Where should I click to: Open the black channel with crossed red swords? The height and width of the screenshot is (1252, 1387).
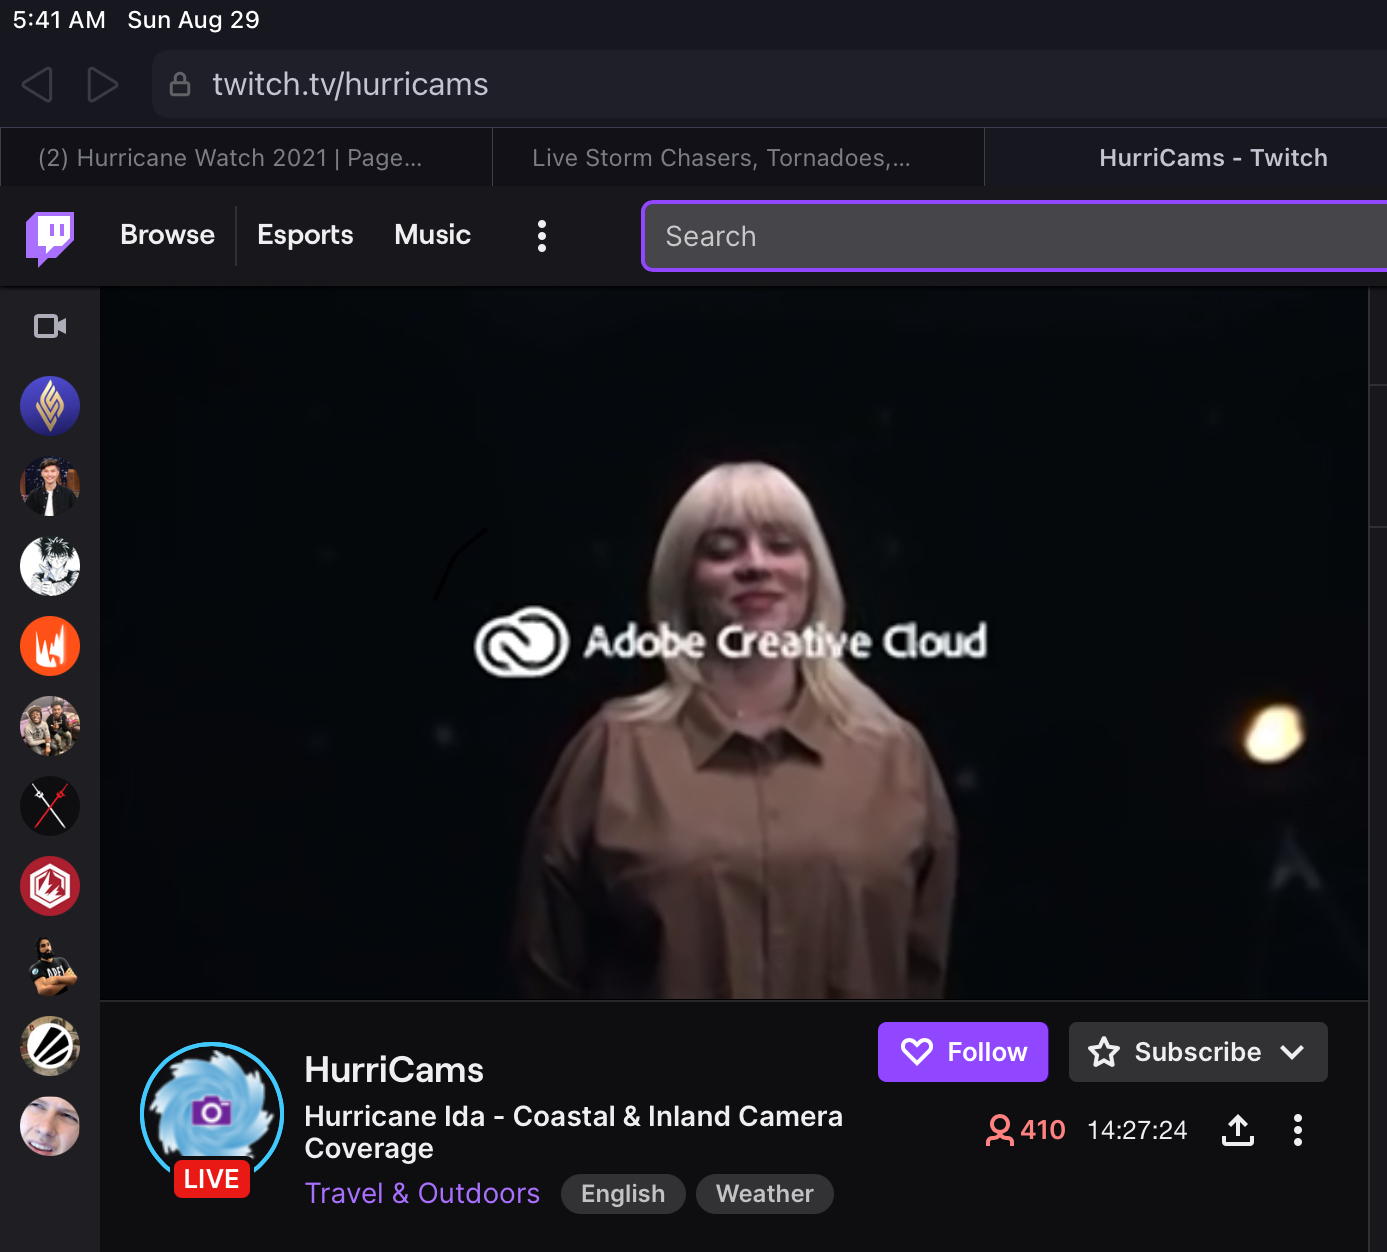[50, 806]
